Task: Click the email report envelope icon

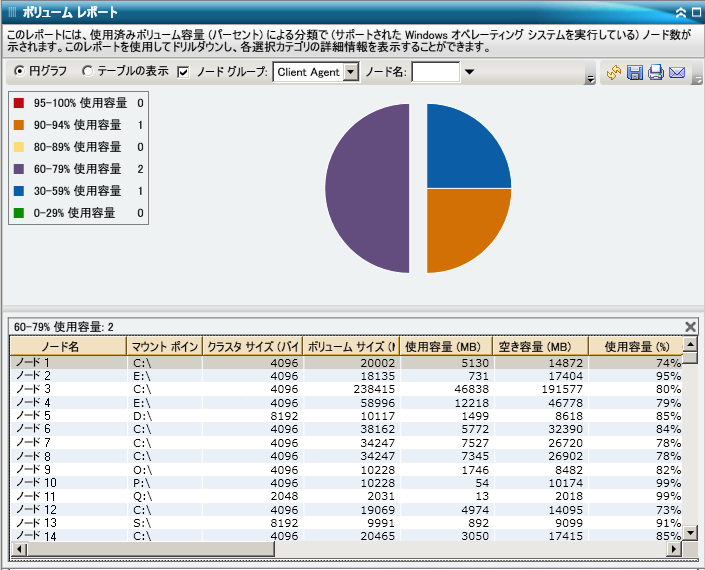Action: pos(677,73)
